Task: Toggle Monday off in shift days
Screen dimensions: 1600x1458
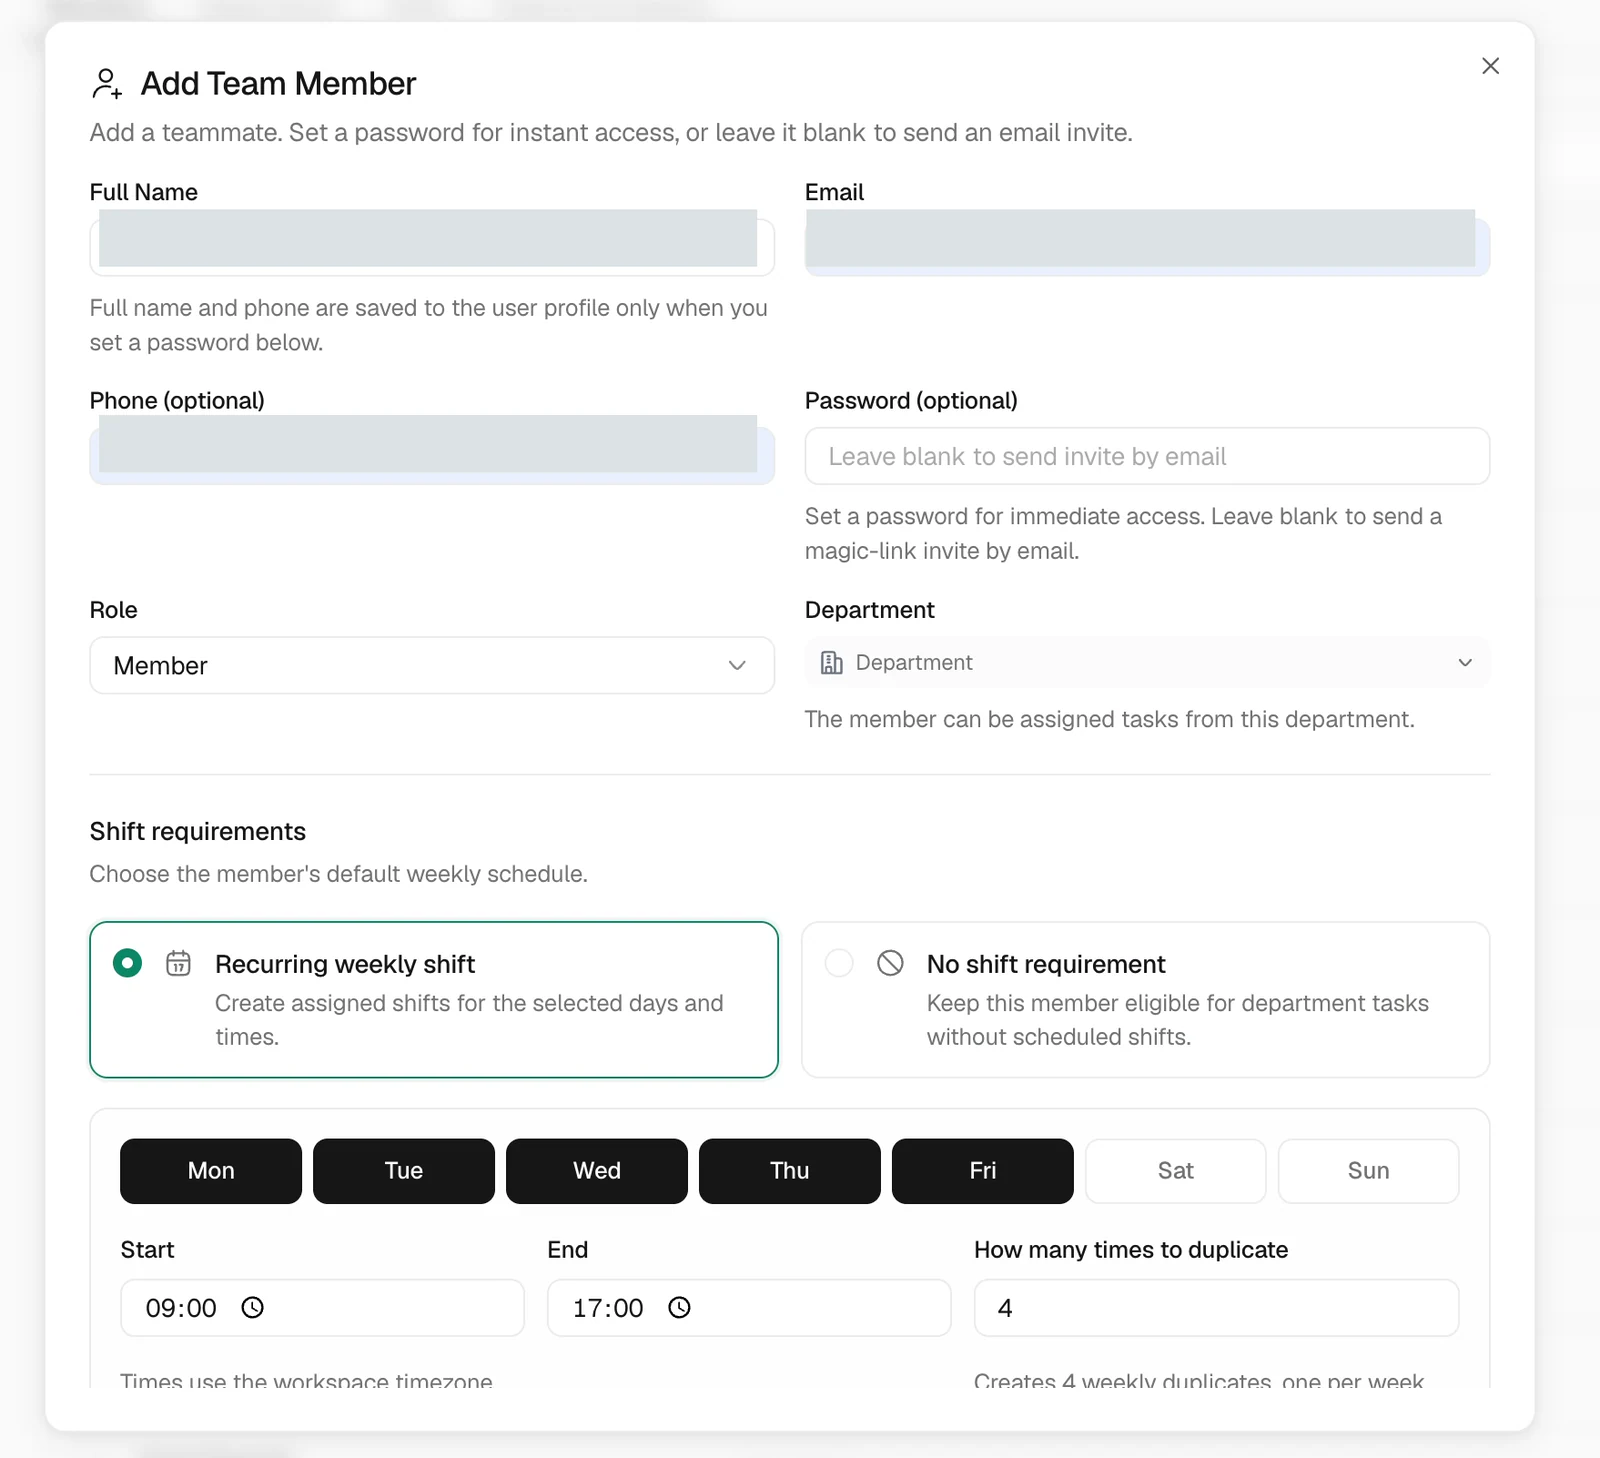Action: click(211, 1171)
